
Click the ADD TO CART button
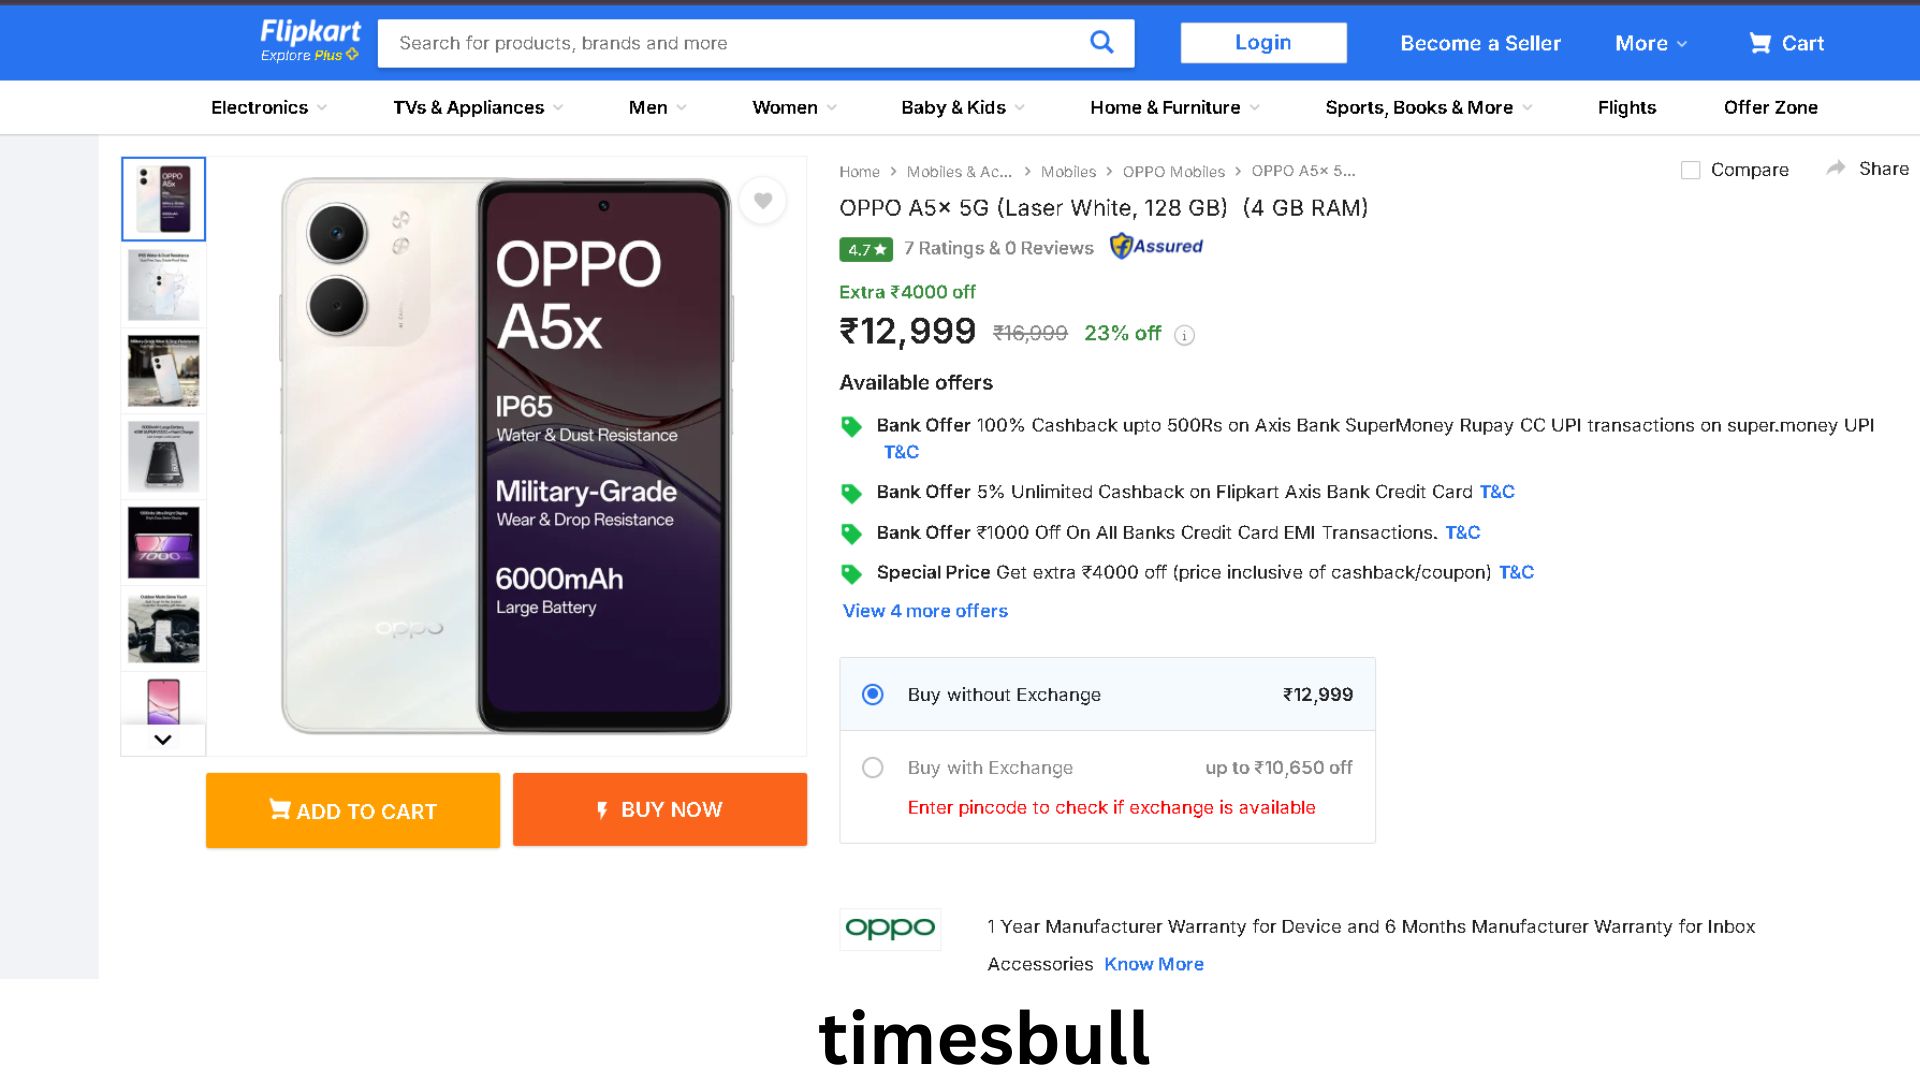352,810
